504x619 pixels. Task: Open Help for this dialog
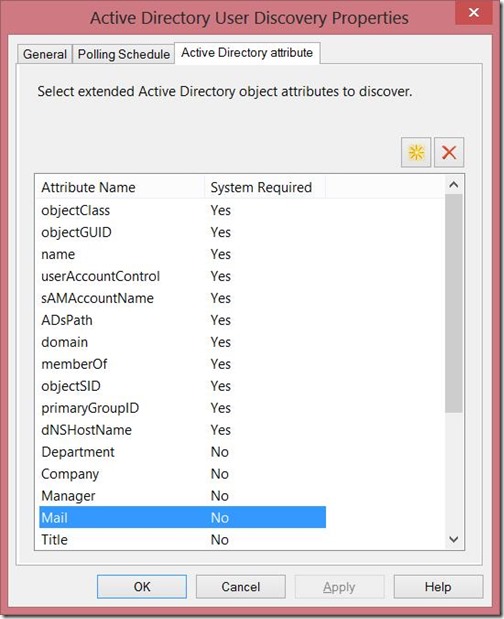pos(438,587)
